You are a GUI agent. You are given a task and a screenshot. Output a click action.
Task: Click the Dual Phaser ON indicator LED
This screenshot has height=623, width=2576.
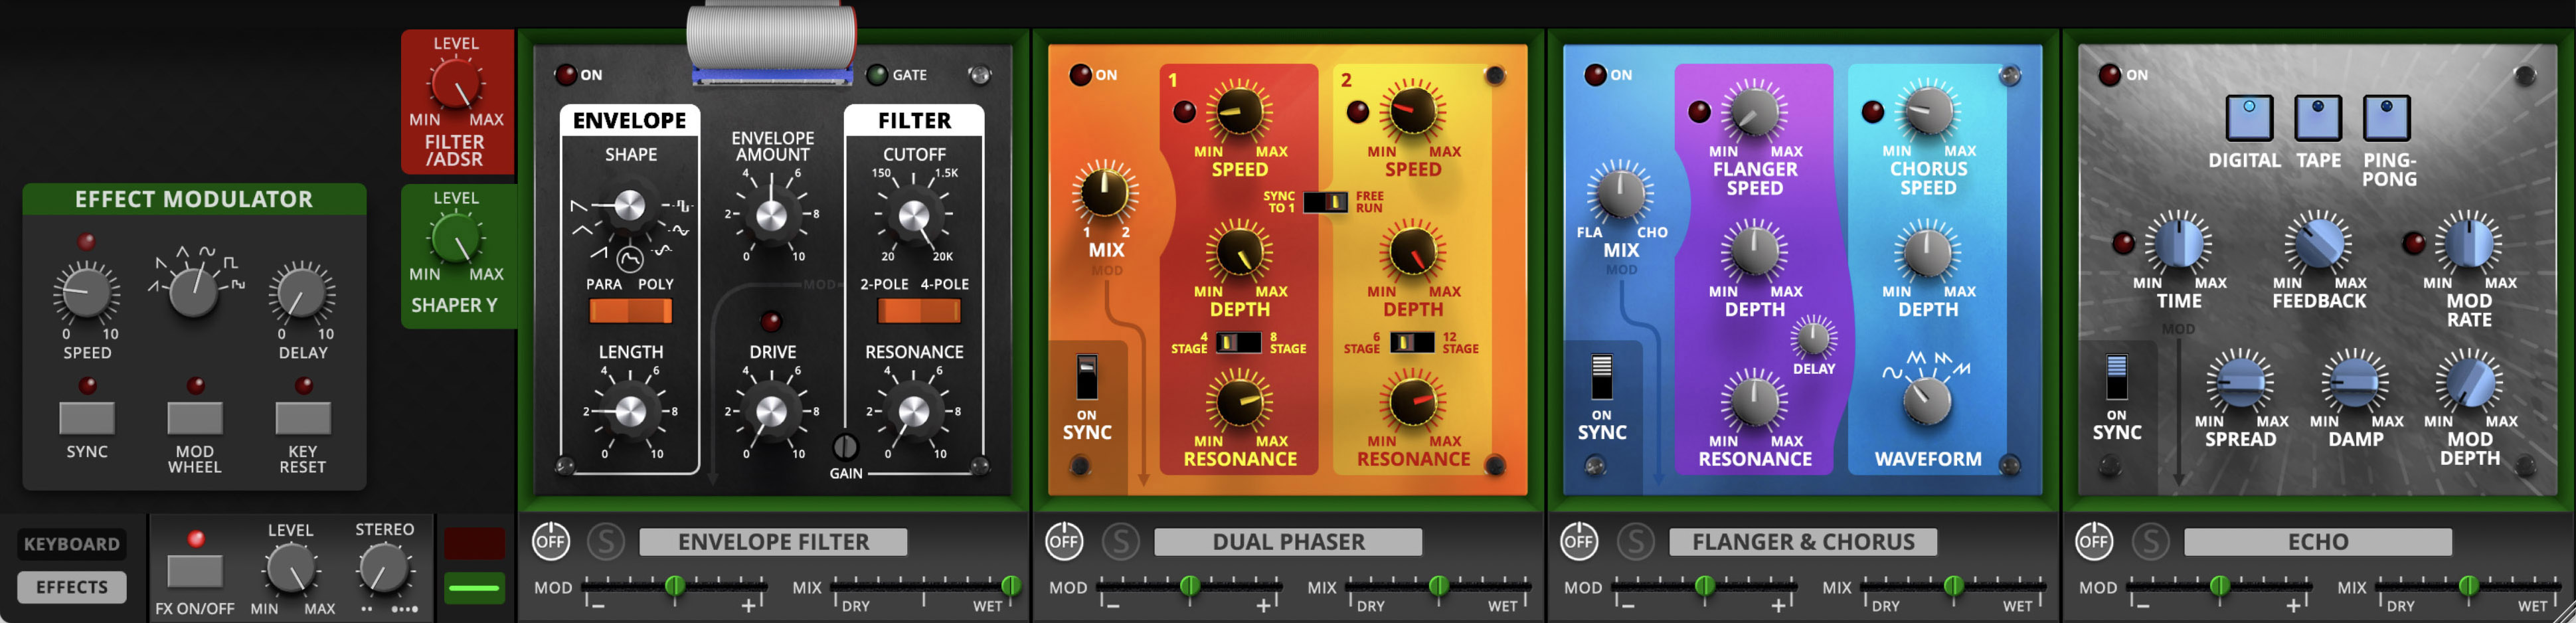(1081, 74)
